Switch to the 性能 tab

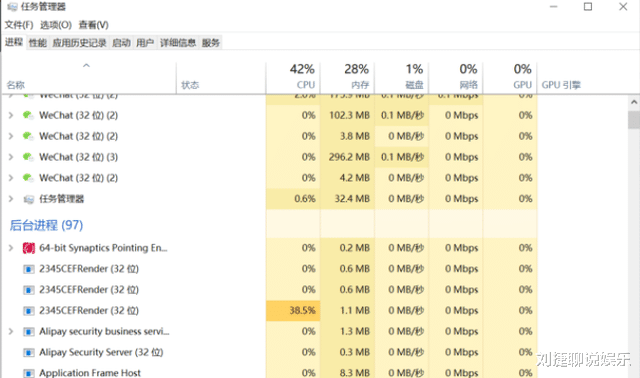point(38,43)
